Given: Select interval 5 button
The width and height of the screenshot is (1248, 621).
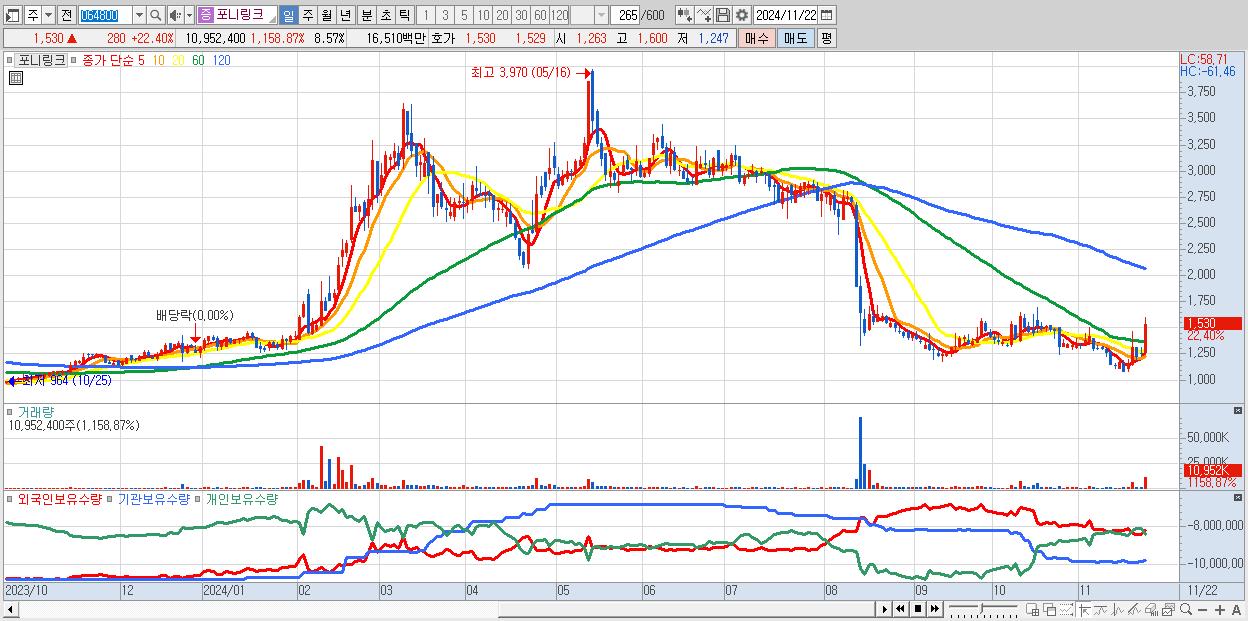Looking at the screenshot, I should (x=464, y=15).
